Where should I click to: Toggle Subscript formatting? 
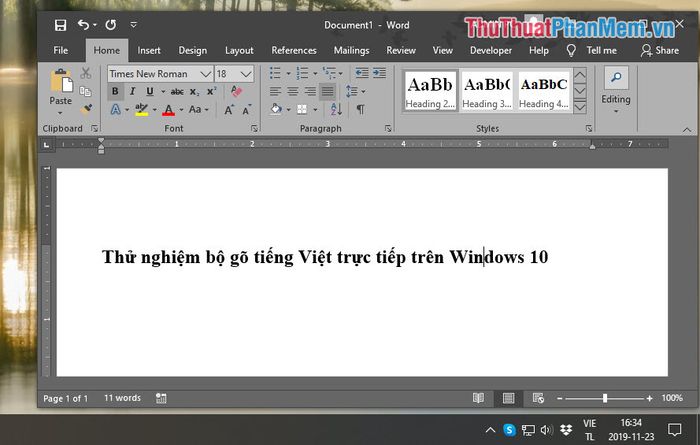[194, 91]
